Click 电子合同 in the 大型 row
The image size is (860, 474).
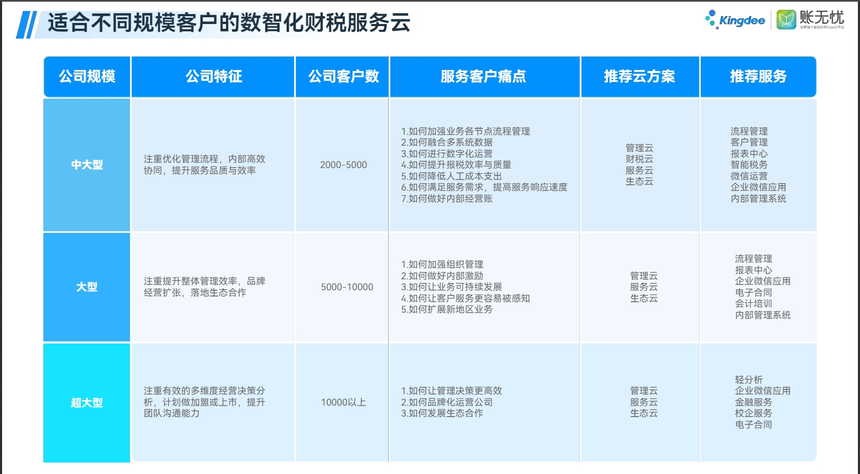click(754, 292)
